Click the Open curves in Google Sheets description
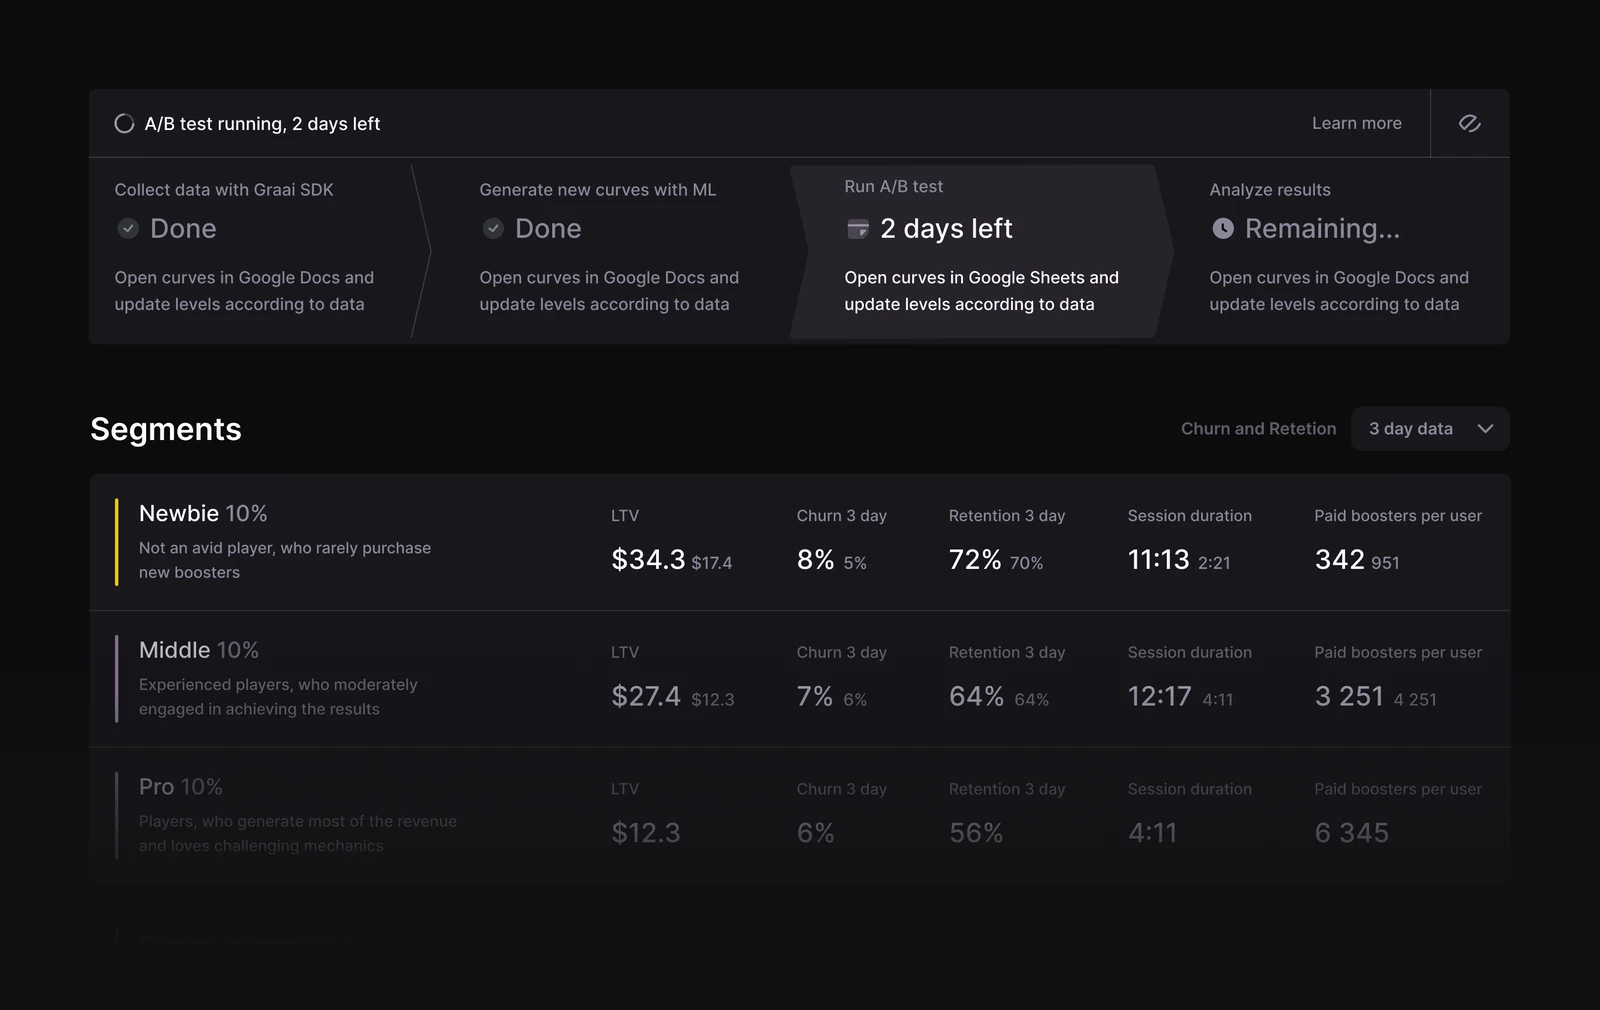This screenshot has width=1600, height=1010. [x=981, y=291]
